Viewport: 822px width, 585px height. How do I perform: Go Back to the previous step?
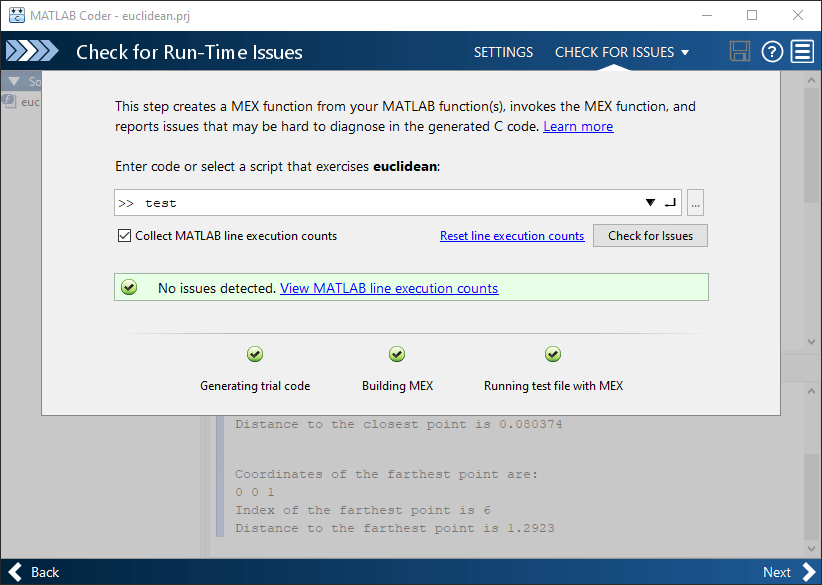pyautogui.click(x=34, y=572)
